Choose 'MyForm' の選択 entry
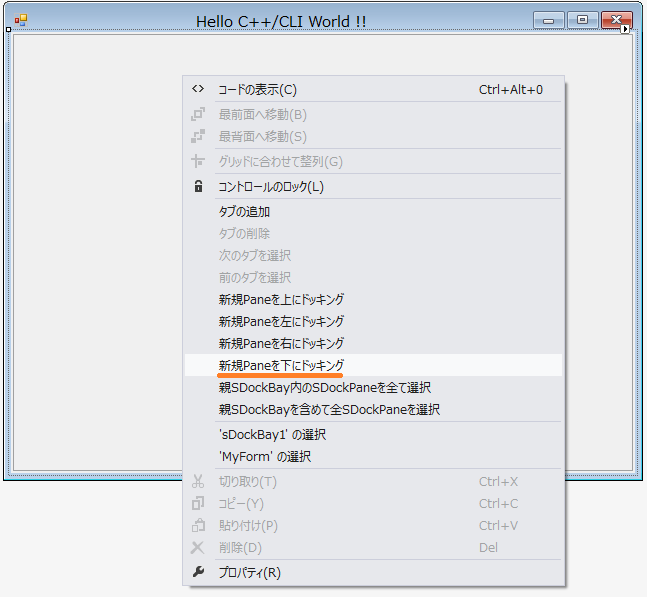Viewport: 647px width, 597px height. tap(373, 456)
